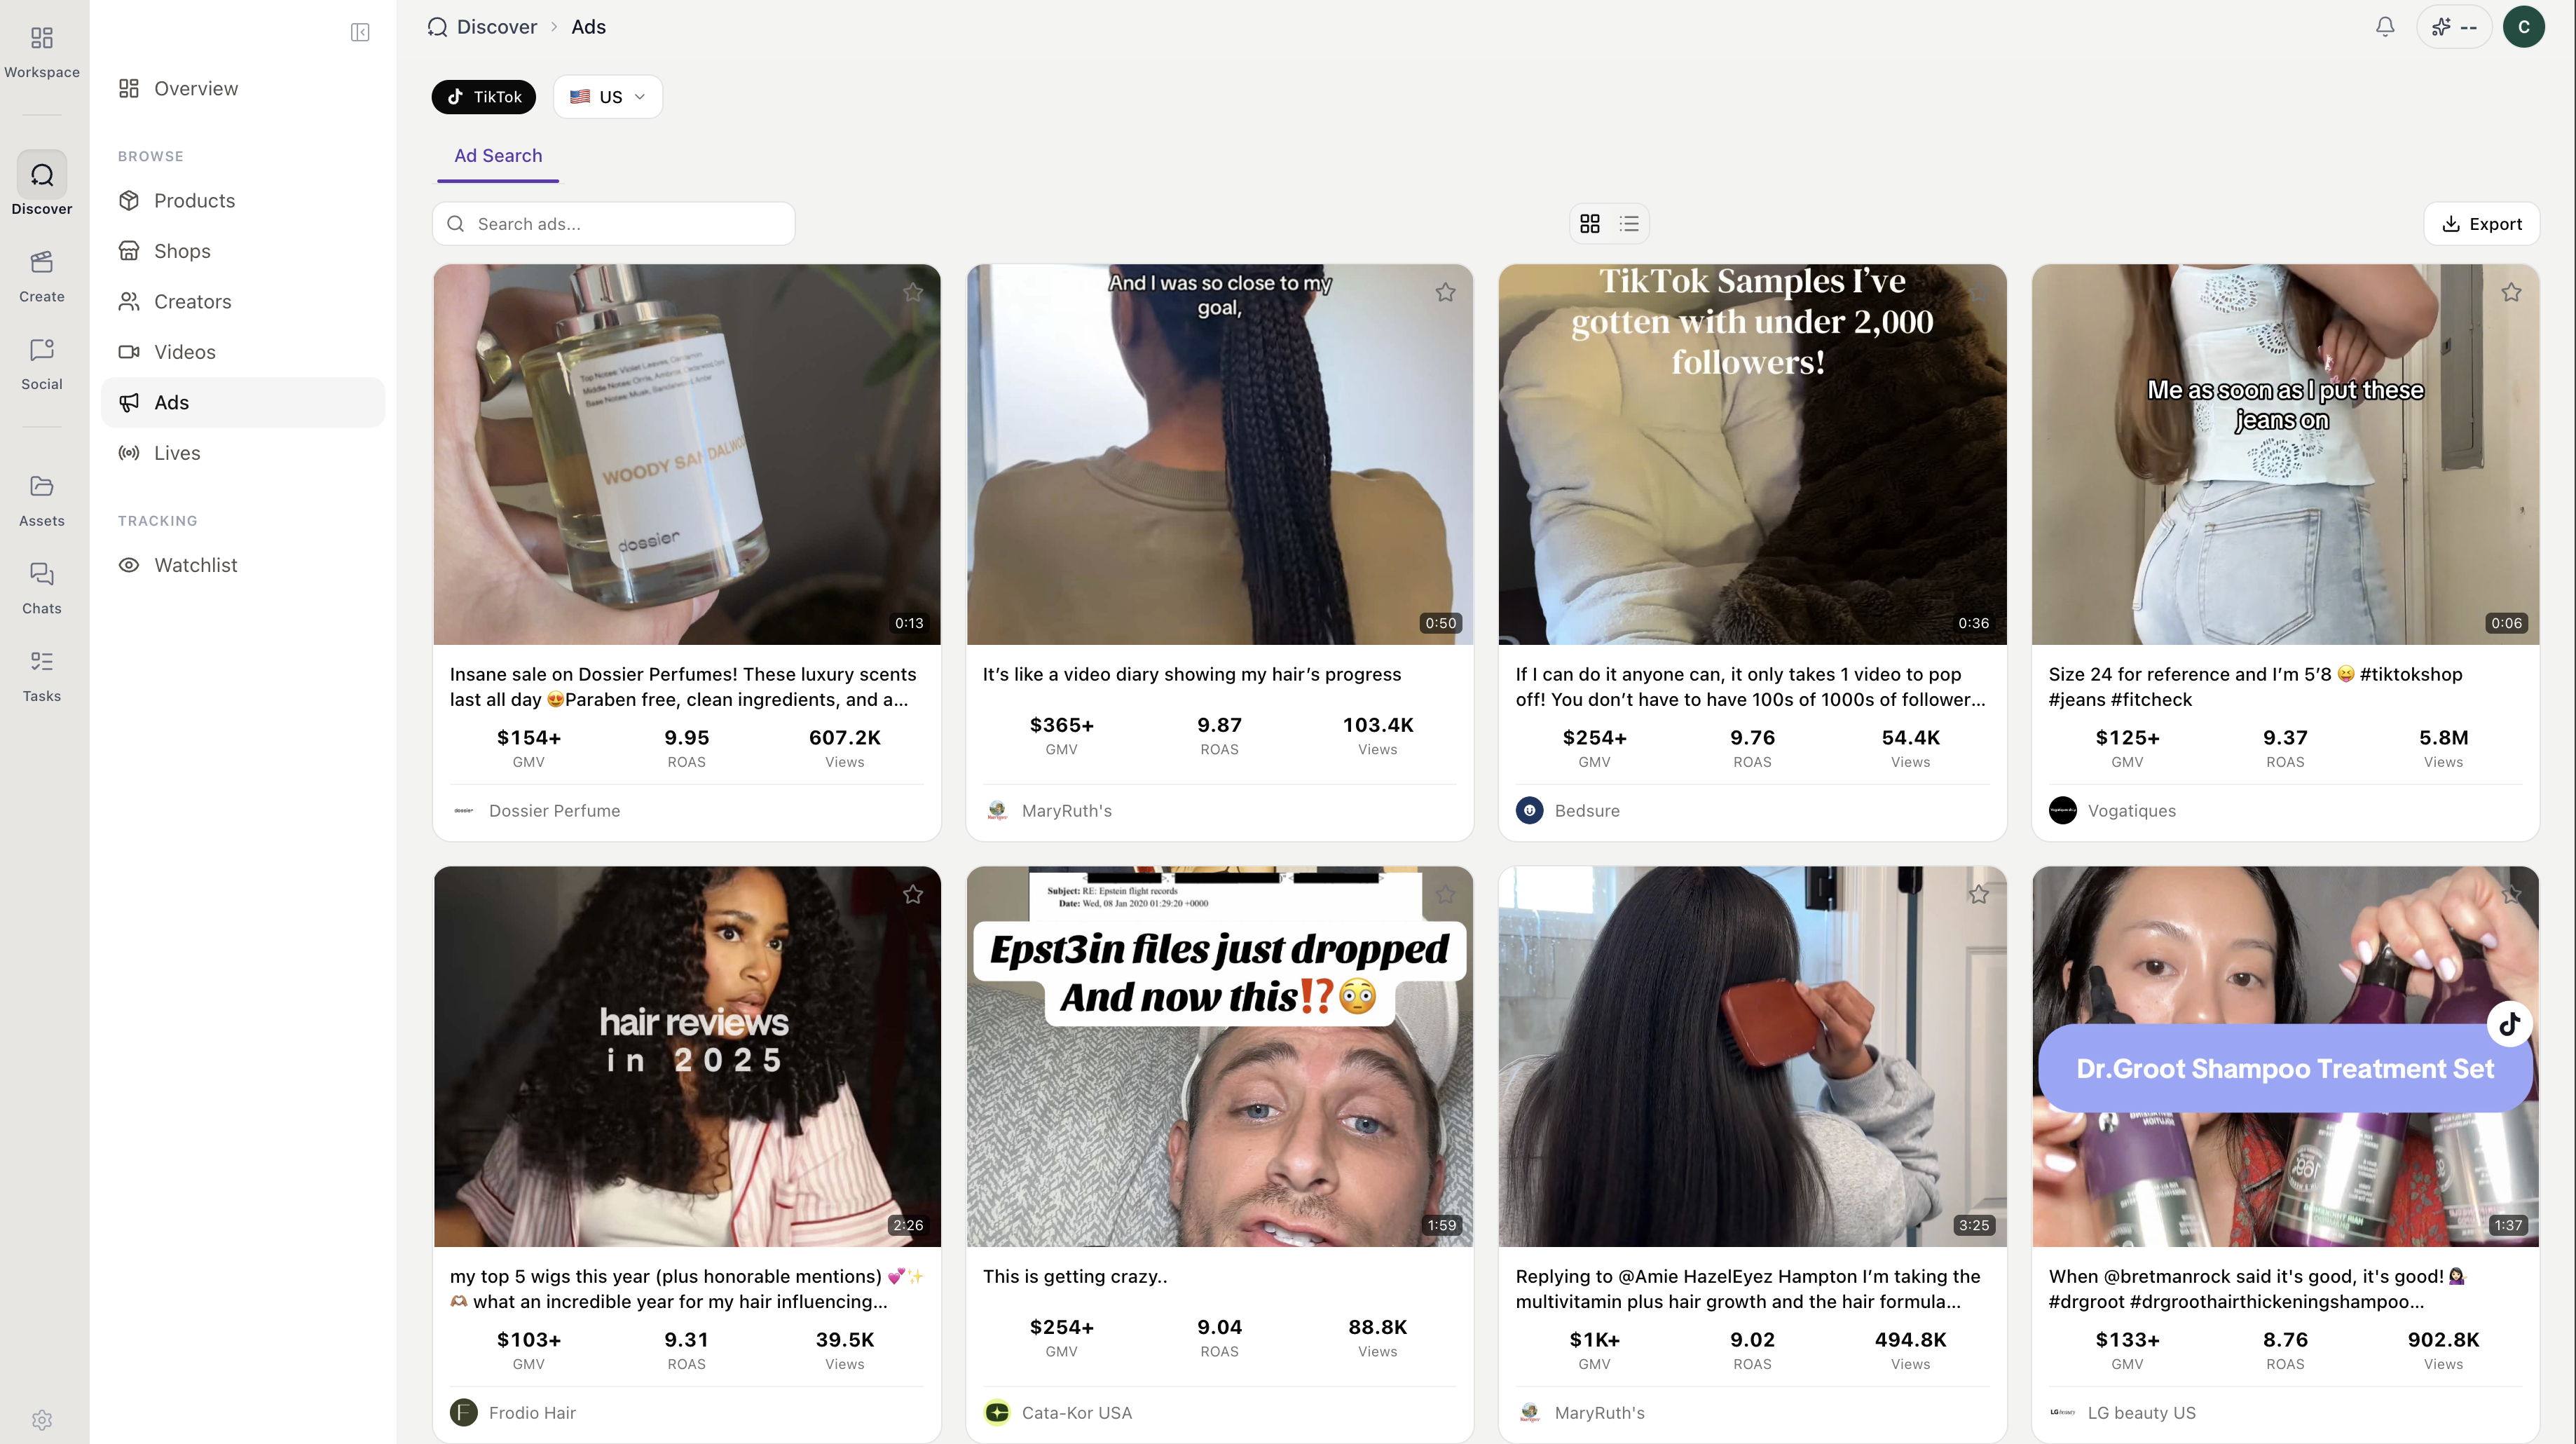The image size is (2576, 1444).
Task: Expand the US country dropdown
Action: point(608,97)
